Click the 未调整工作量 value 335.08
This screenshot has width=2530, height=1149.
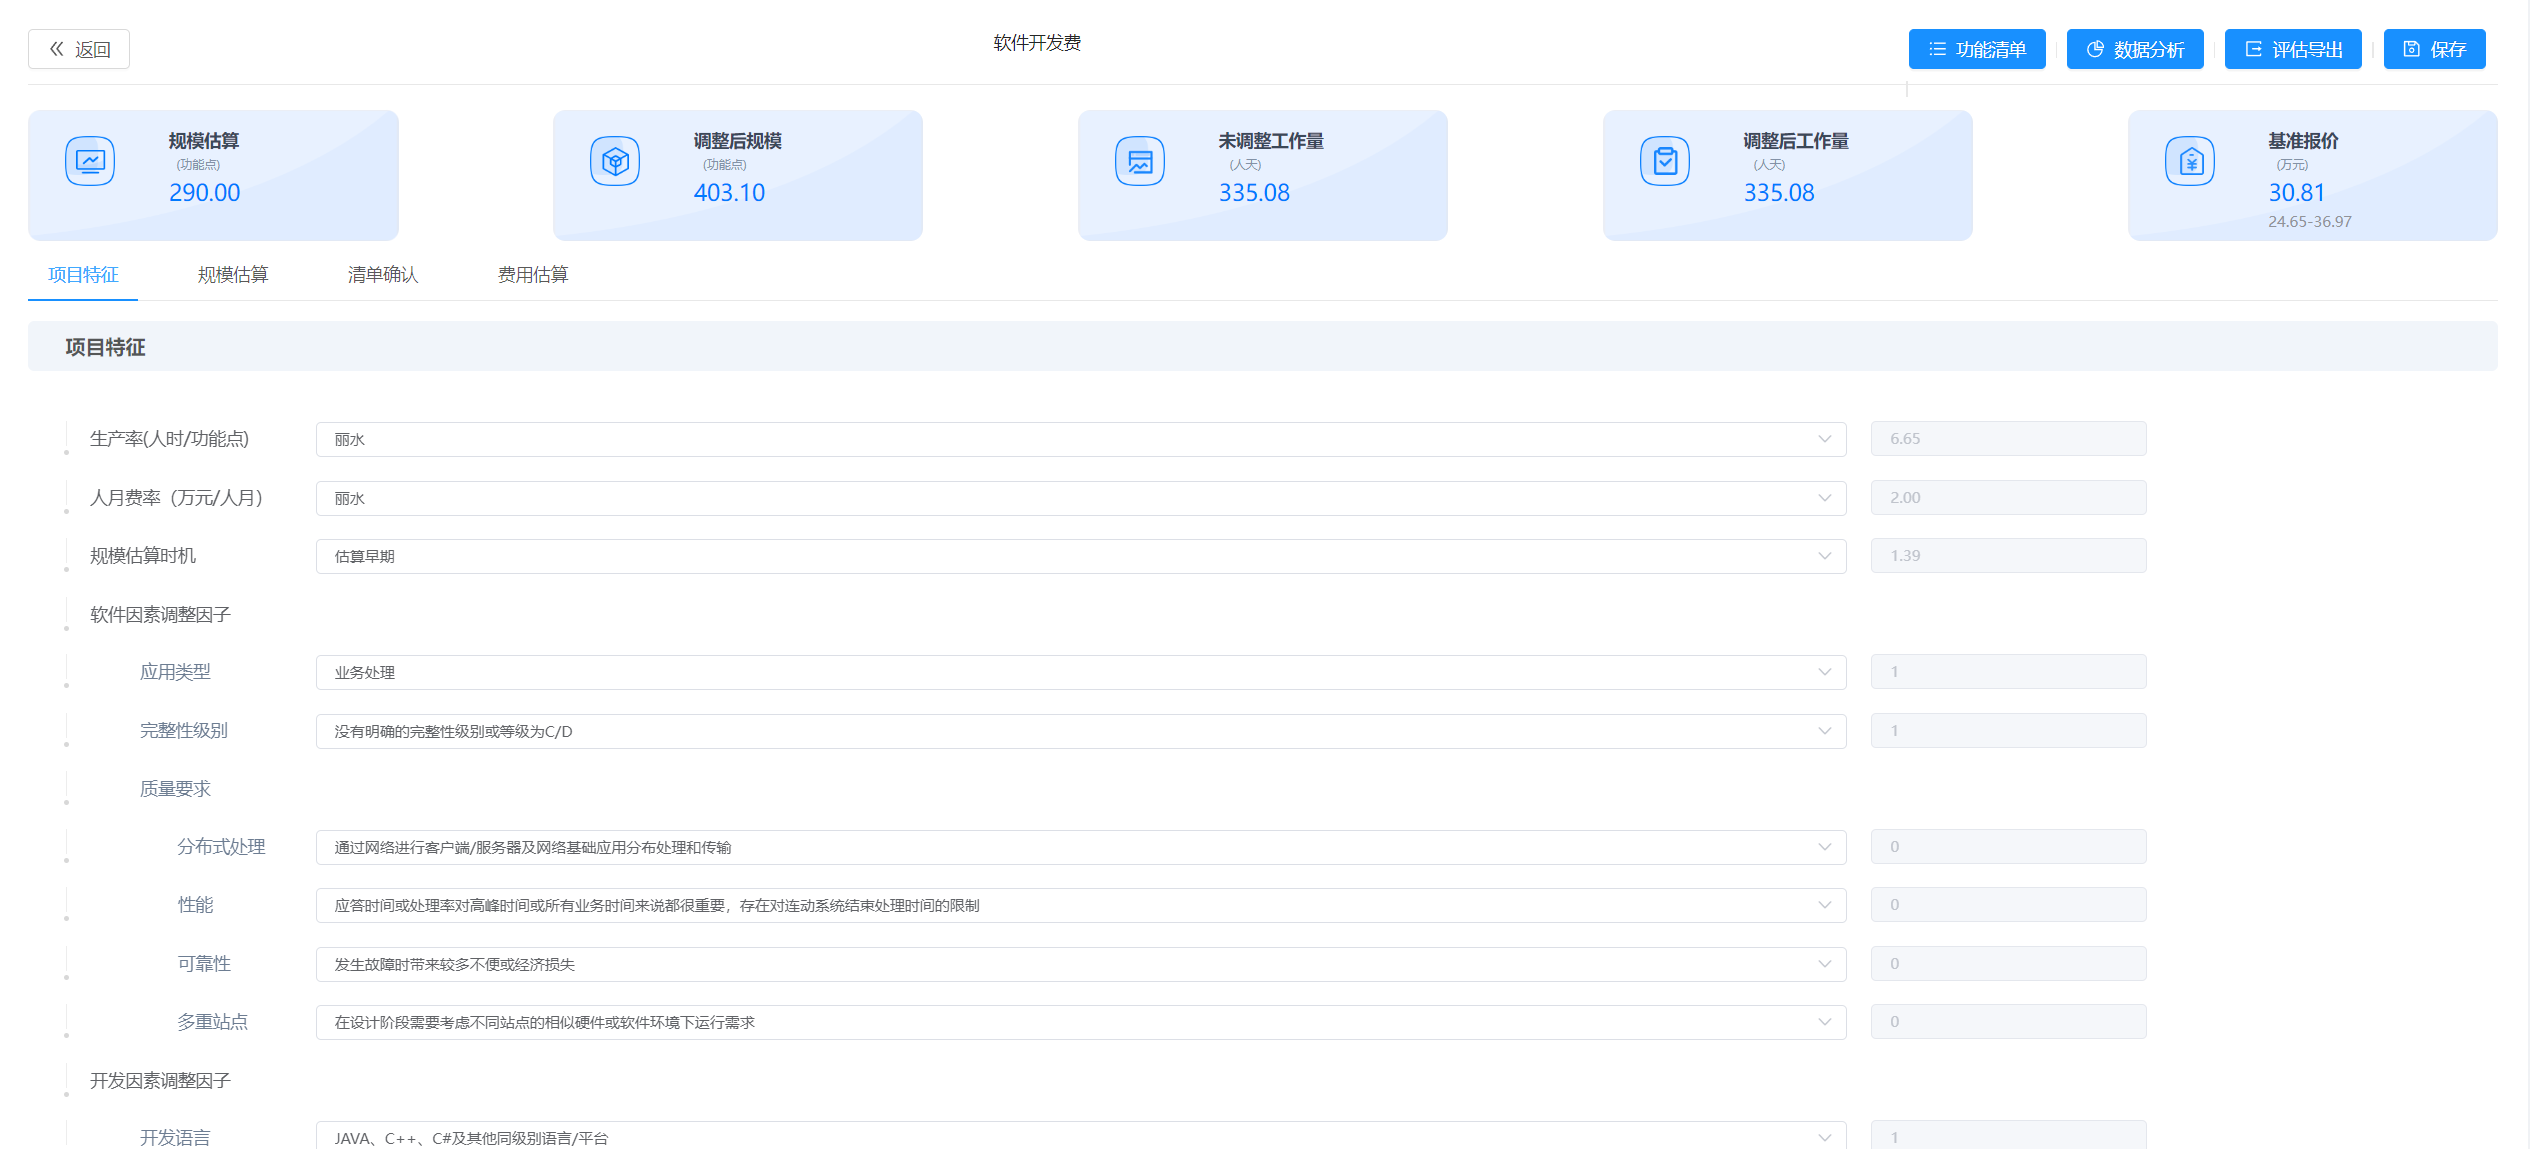1254,193
